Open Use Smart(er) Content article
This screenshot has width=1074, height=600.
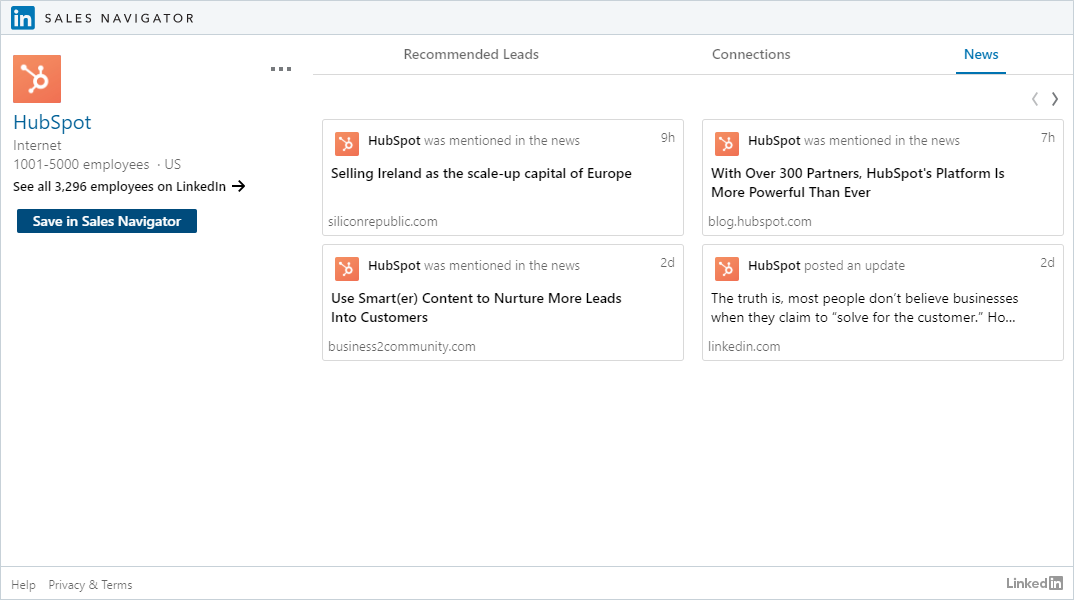tap(476, 308)
